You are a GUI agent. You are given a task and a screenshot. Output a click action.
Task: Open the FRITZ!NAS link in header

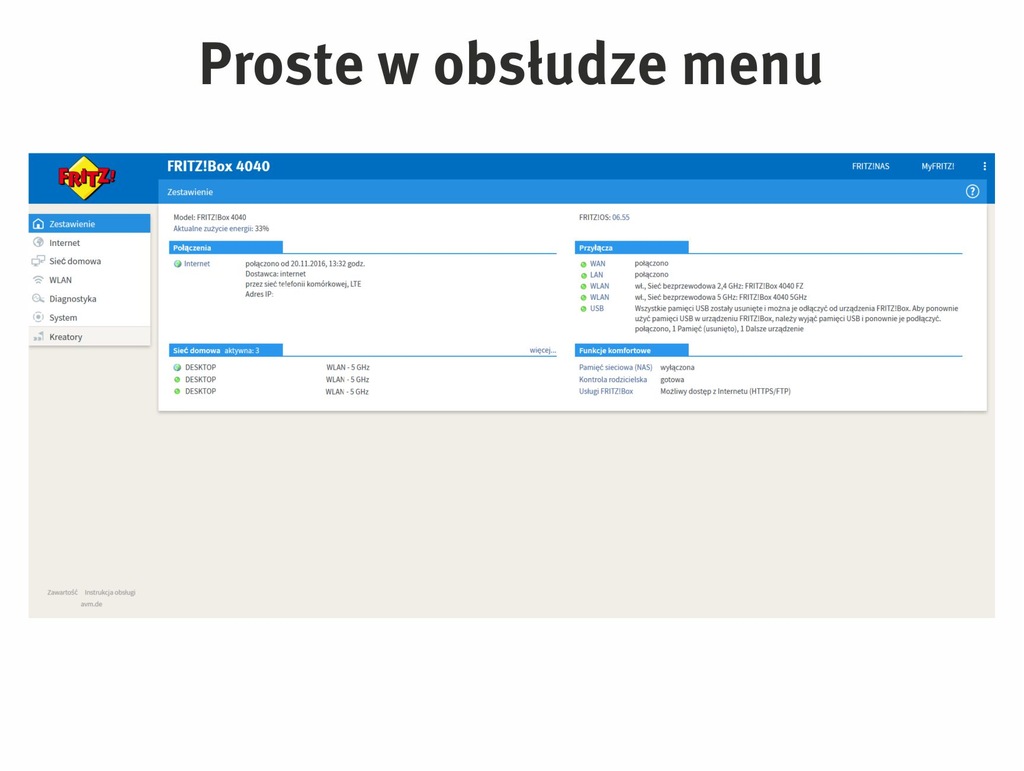871,166
